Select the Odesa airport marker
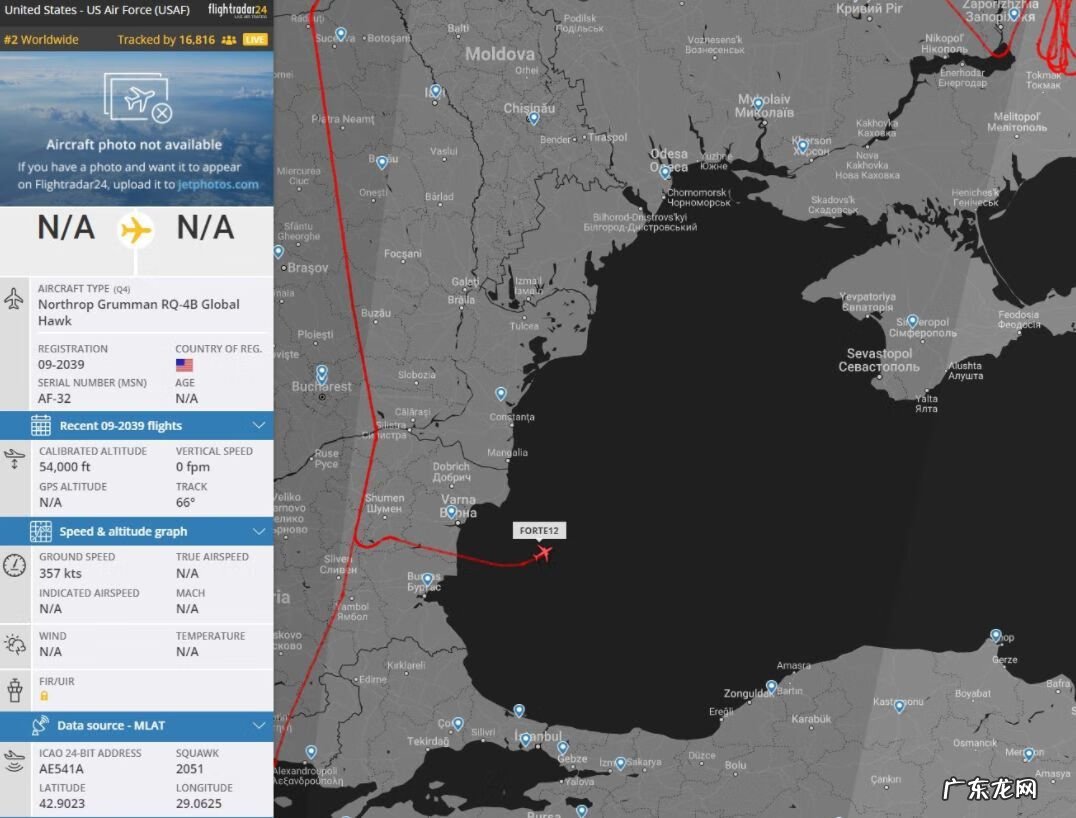The image size is (1076, 818). (664, 172)
